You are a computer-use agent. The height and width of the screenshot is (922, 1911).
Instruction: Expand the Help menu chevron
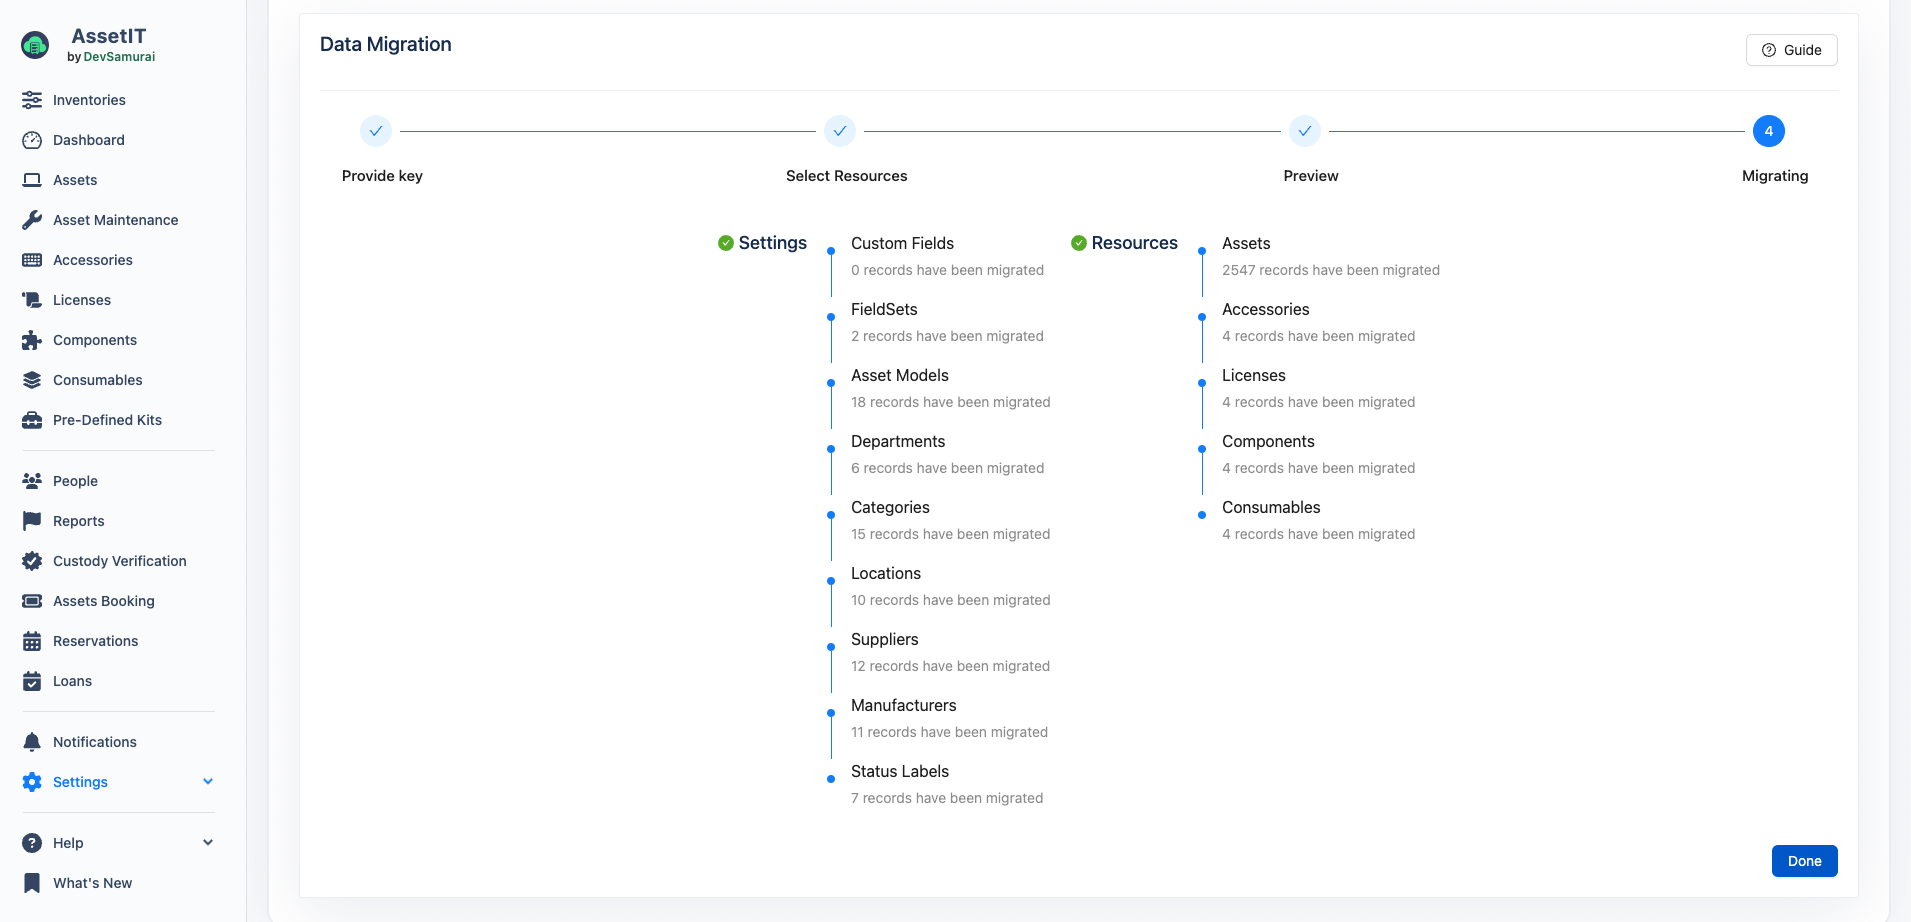(x=208, y=843)
